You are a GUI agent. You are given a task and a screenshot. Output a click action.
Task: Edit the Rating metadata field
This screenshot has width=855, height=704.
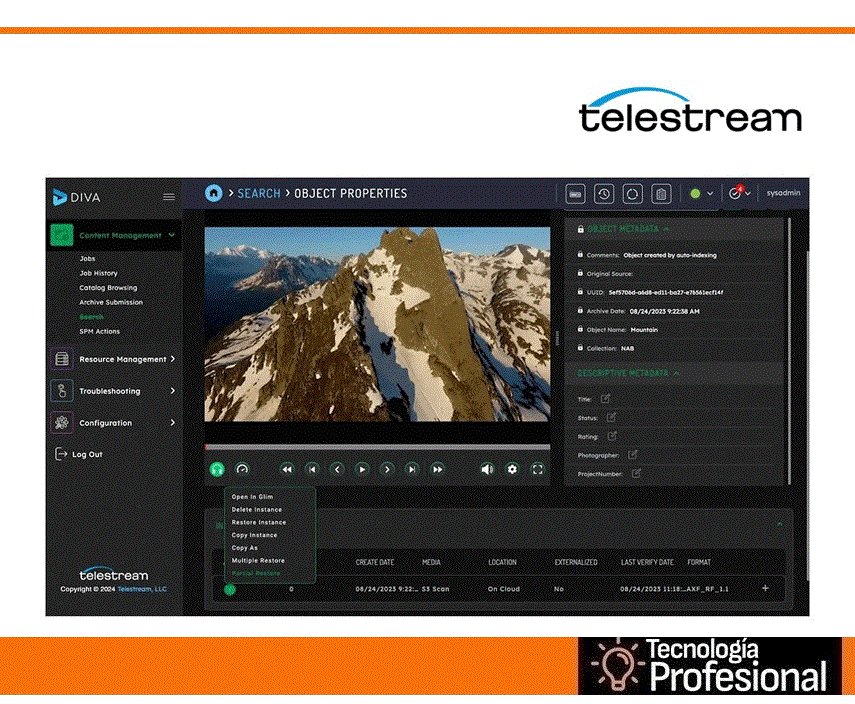(612, 436)
